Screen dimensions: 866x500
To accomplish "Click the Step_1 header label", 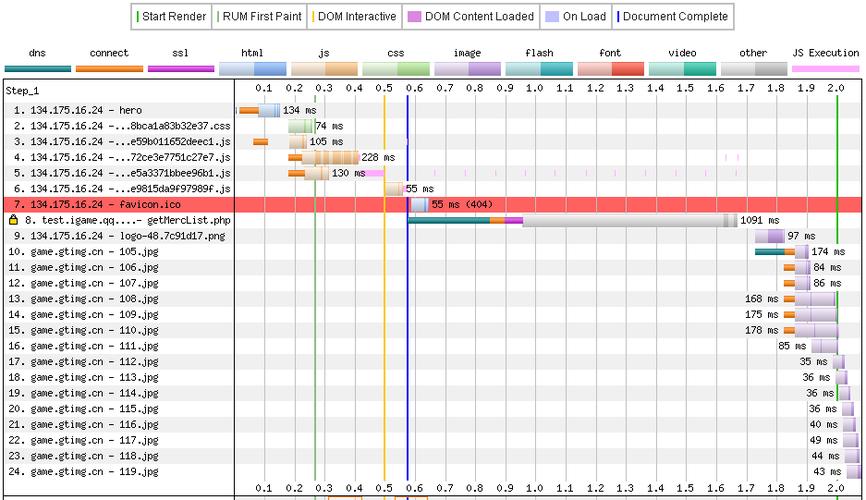I will point(22,91).
